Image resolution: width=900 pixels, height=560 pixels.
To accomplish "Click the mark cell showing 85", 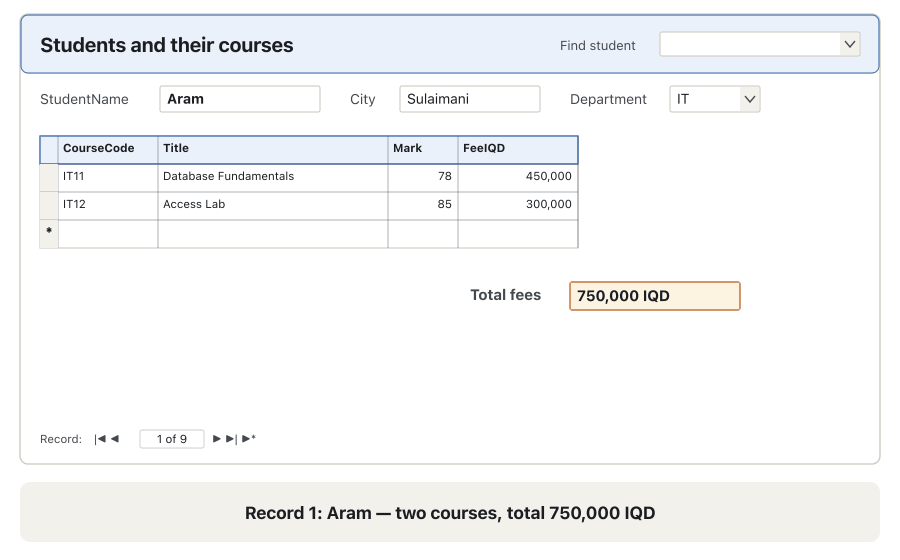I will [423, 206].
